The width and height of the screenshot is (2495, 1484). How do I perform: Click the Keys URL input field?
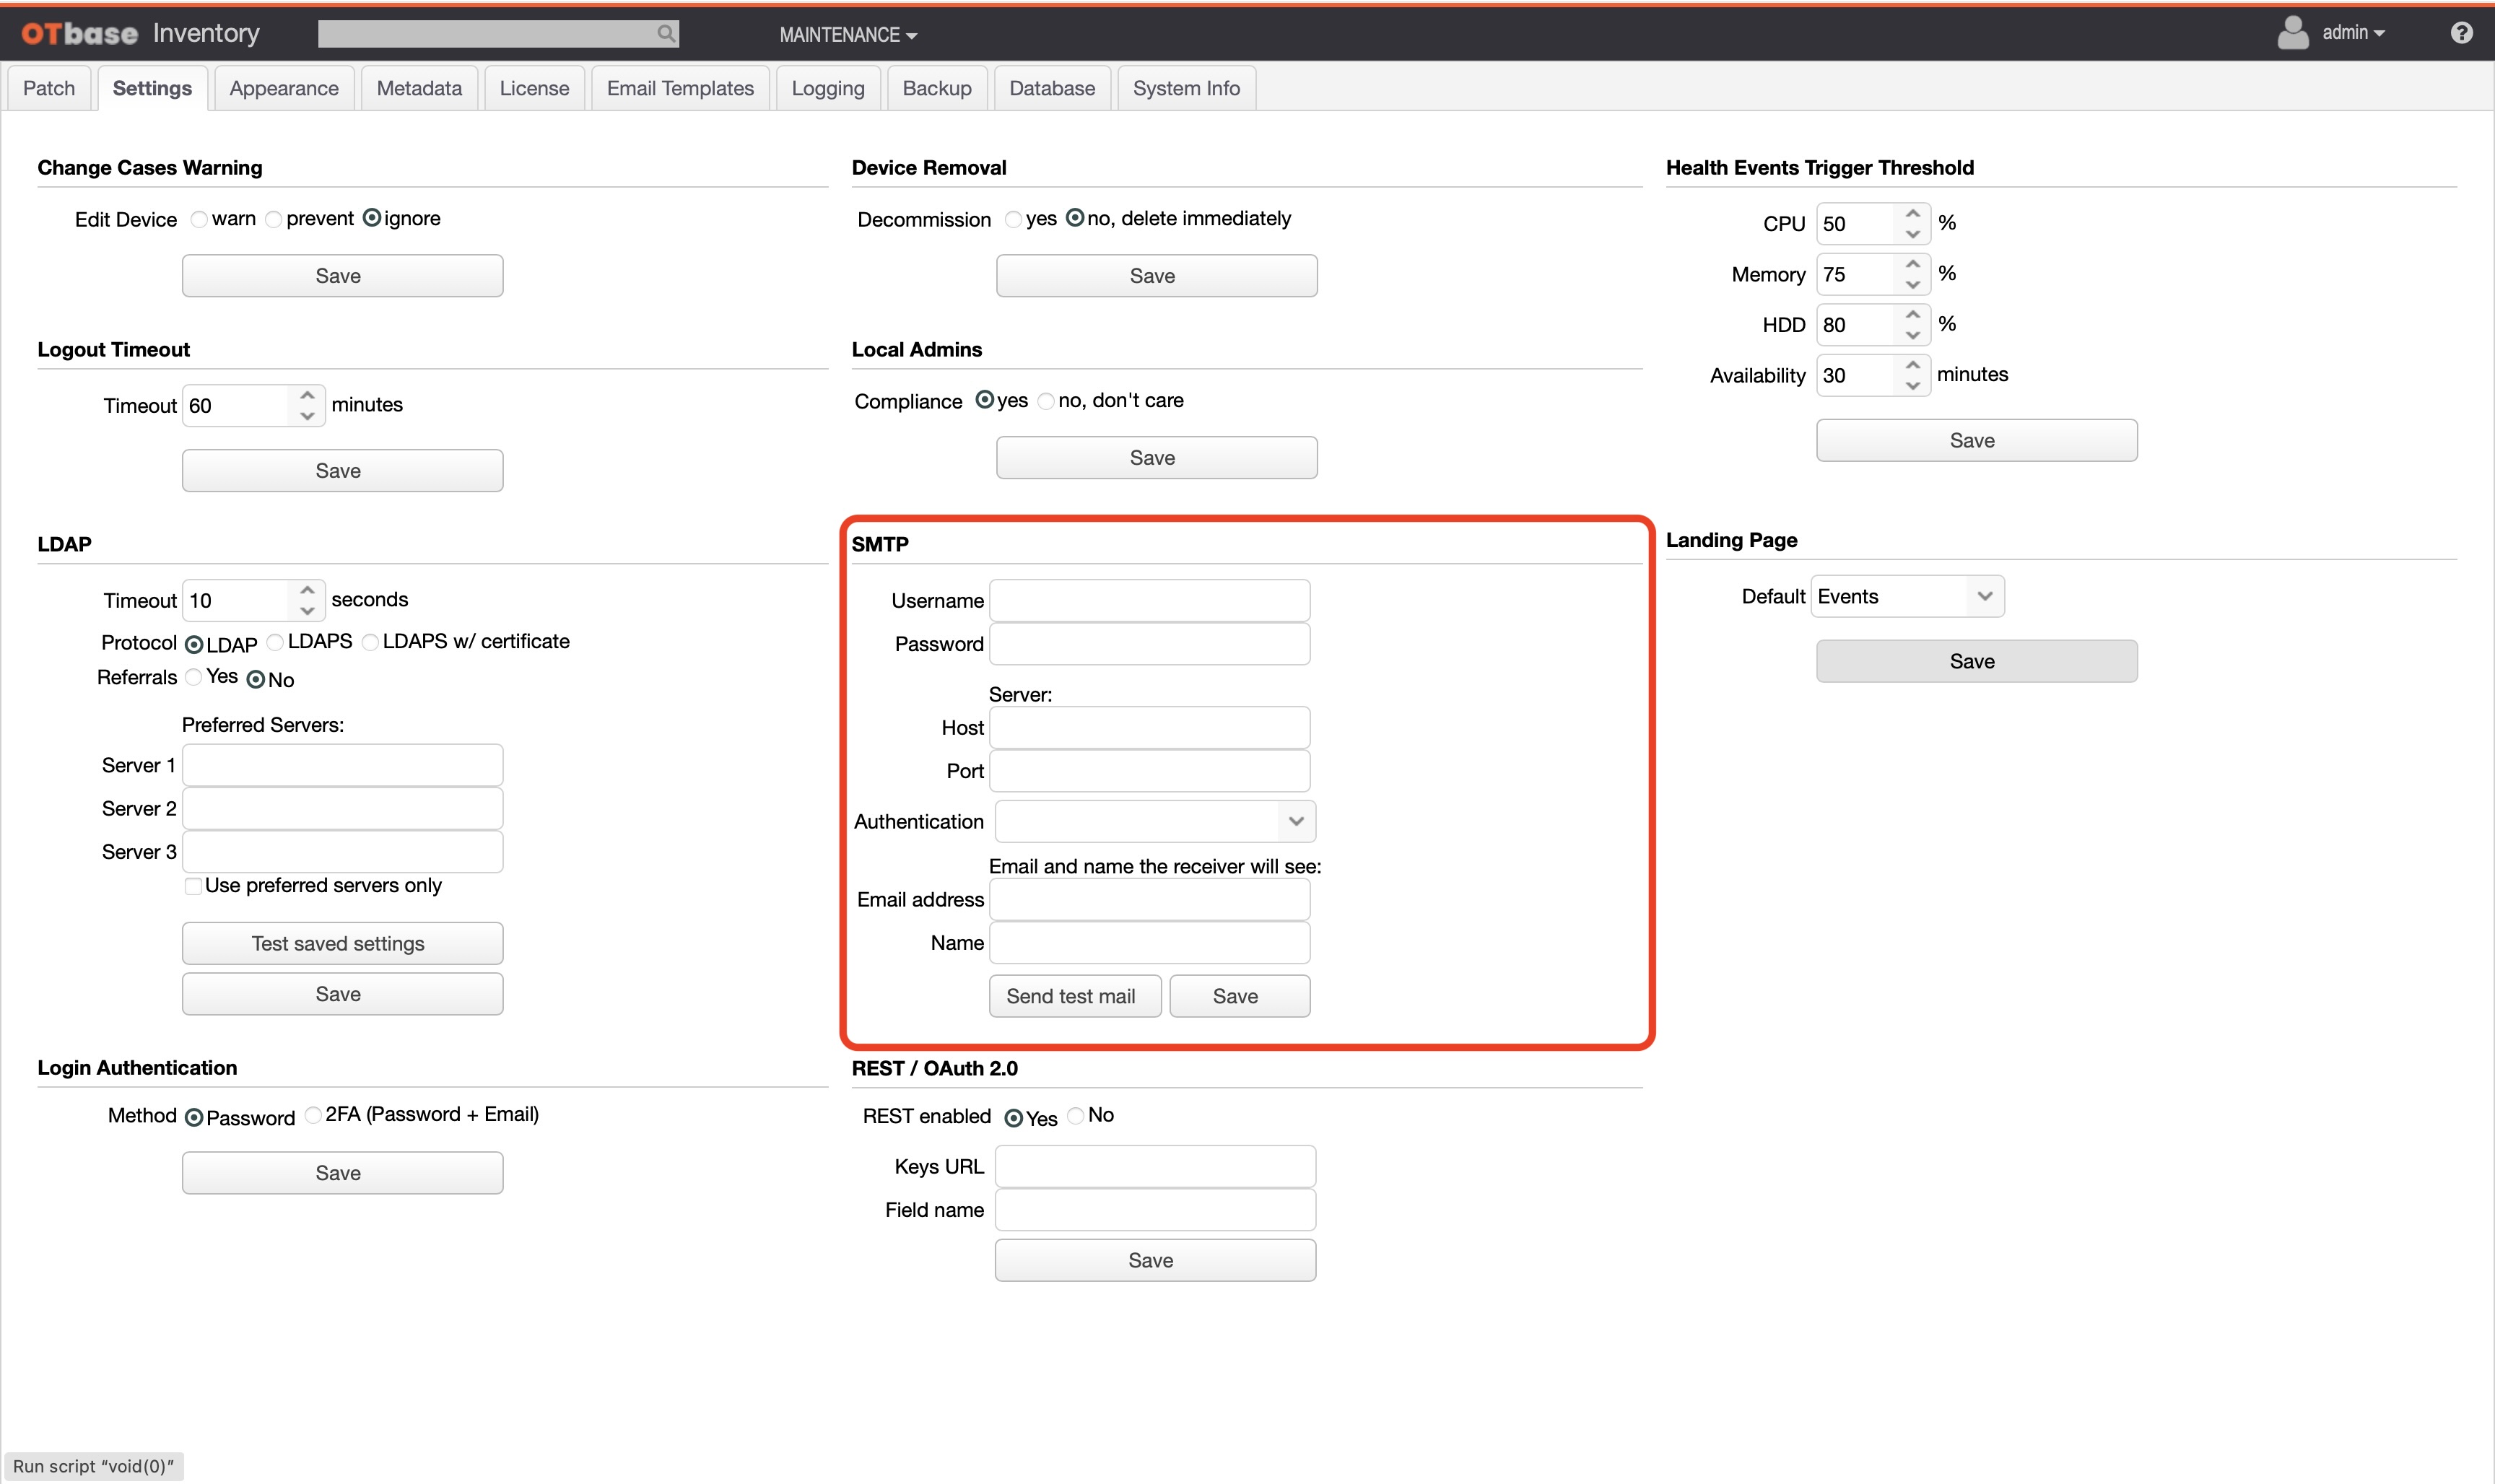tap(1155, 1166)
